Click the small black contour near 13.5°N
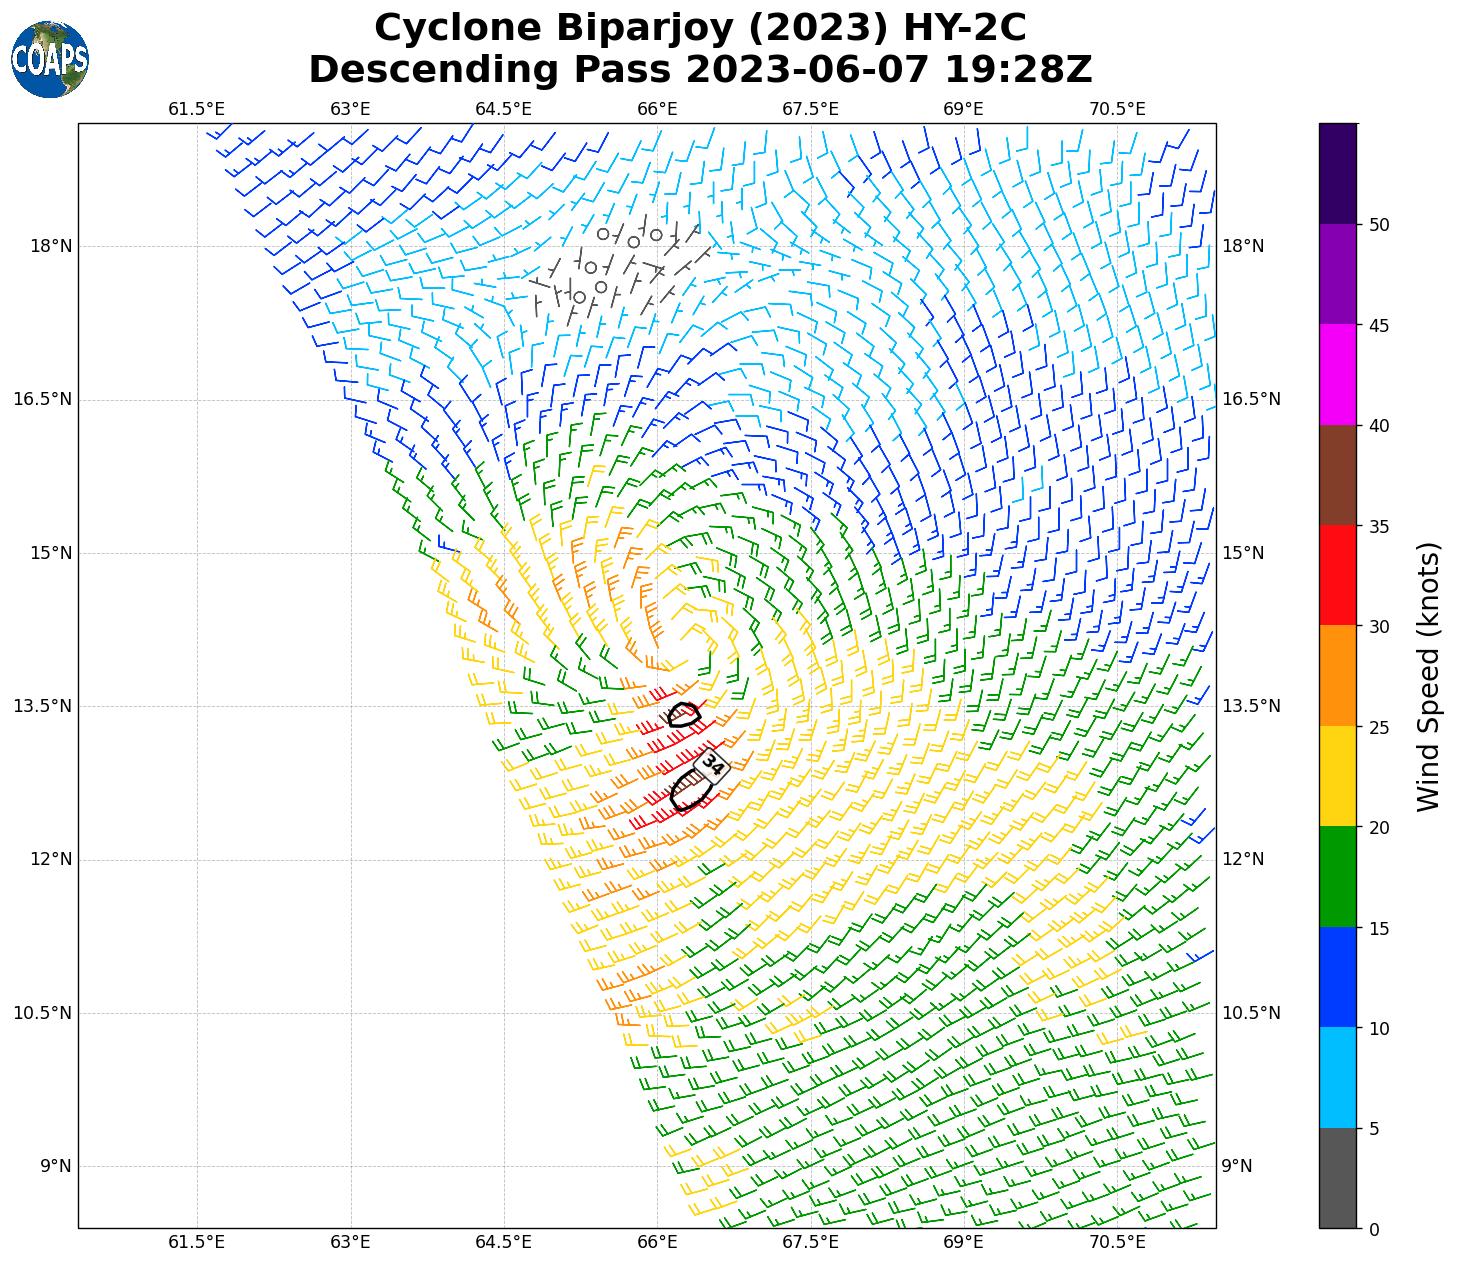Screen dimensions: 1457x1264 point(684,714)
